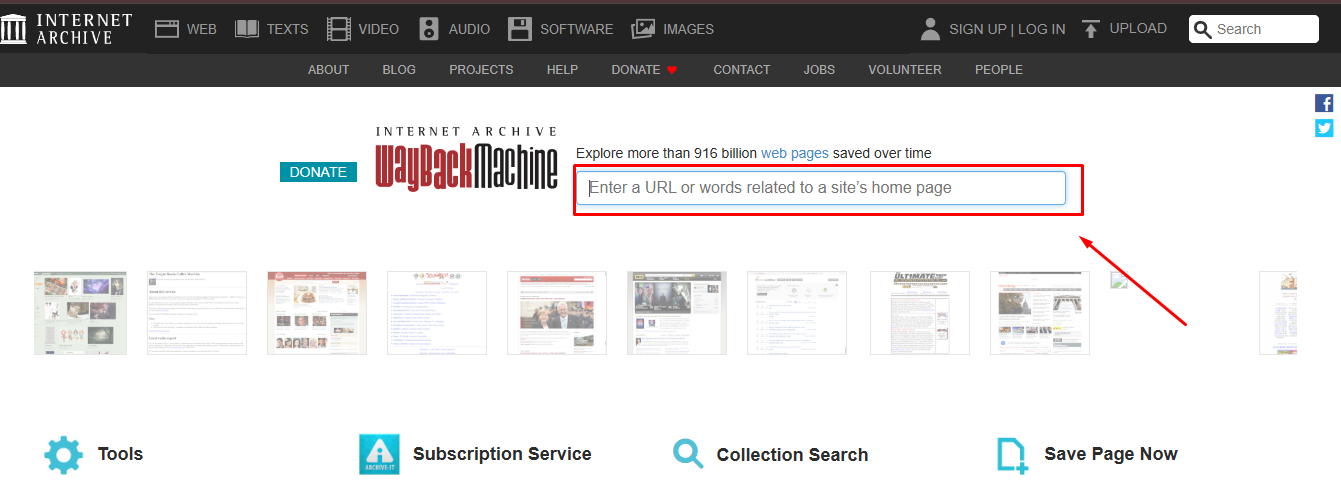The width and height of the screenshot is (1341, 482).
Task: Click the Tools gear icon
Action: (64, 454)
